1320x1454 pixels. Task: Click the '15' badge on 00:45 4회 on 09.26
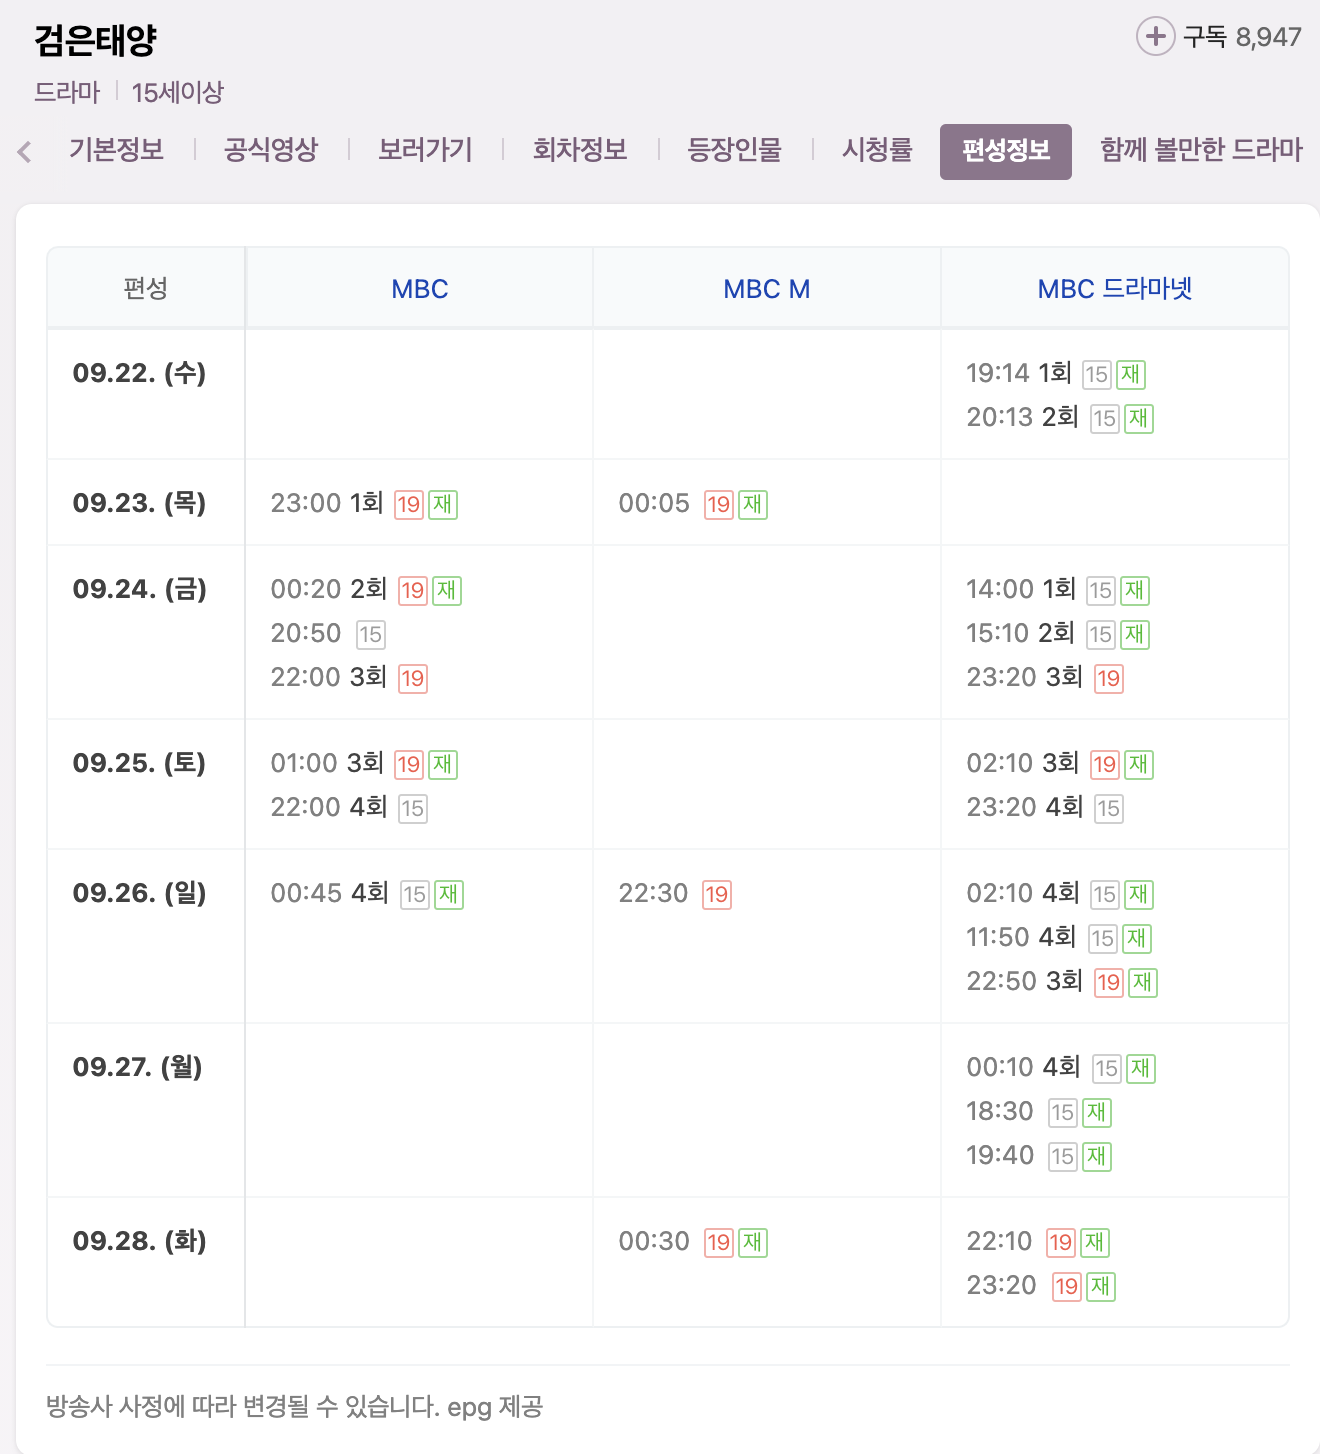click(x=413, y=895)
